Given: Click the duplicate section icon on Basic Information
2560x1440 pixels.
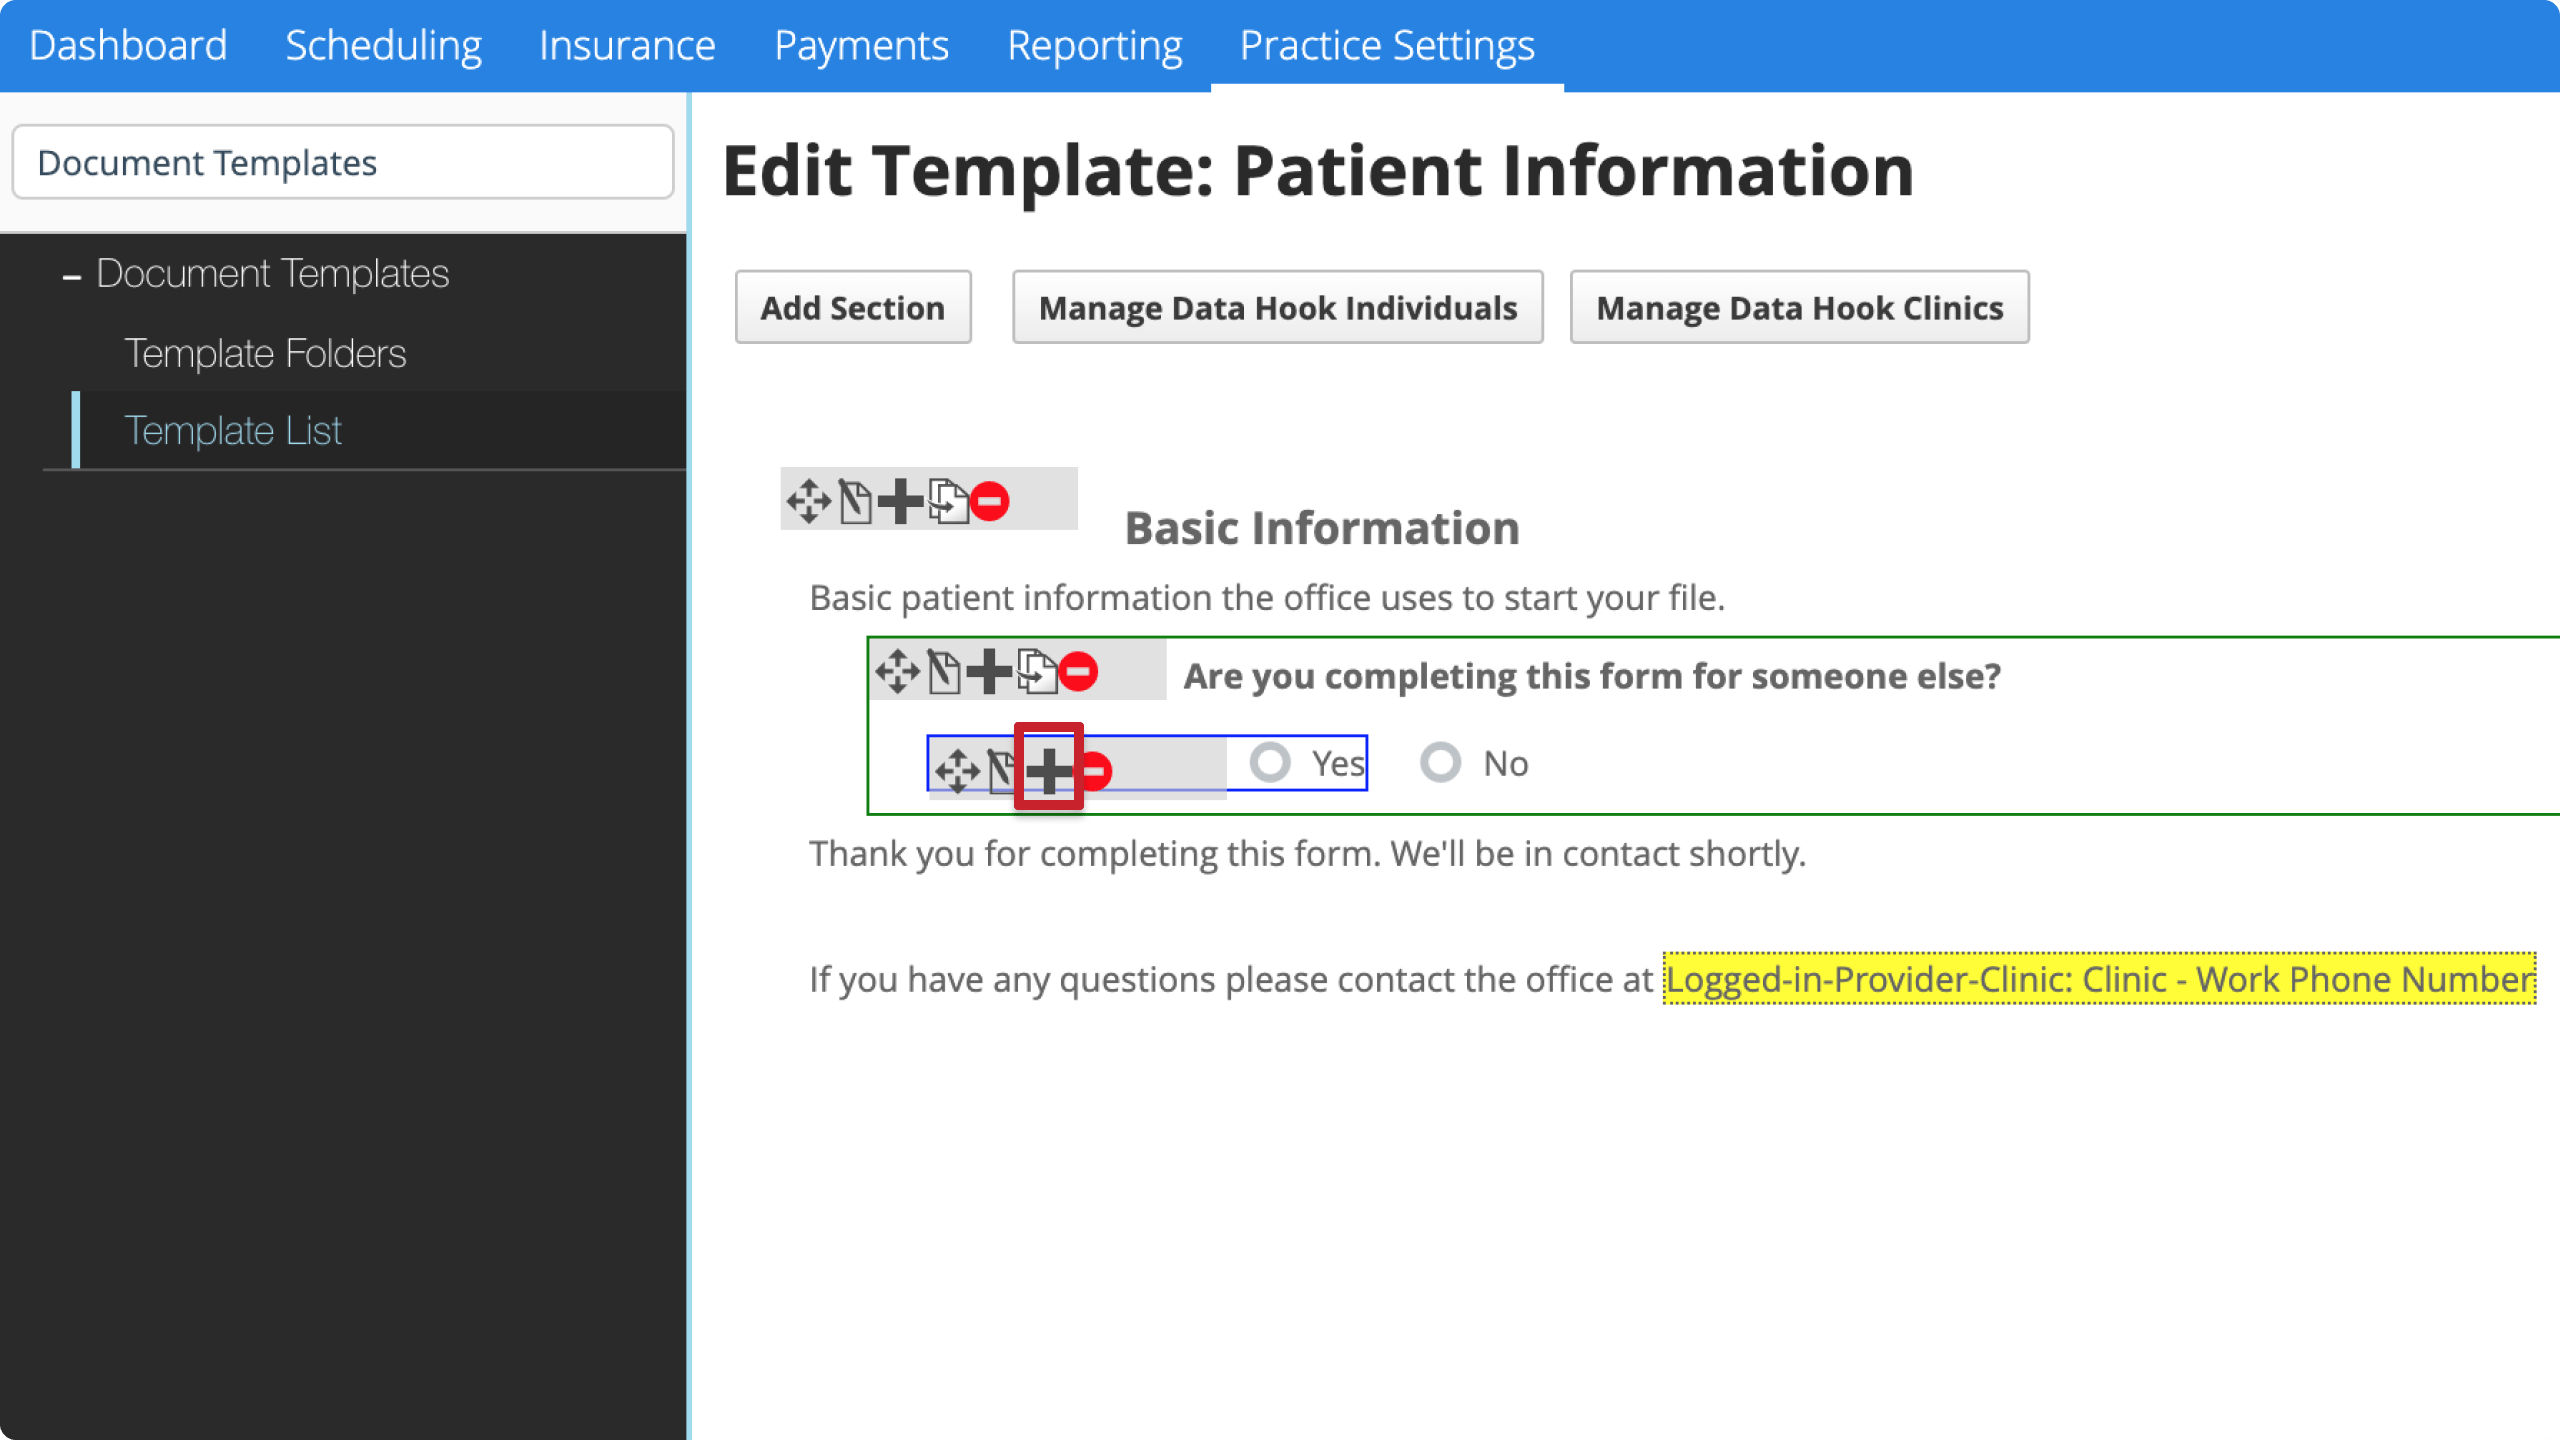Looking at the screenshot, I should click(x=946, y=501).
